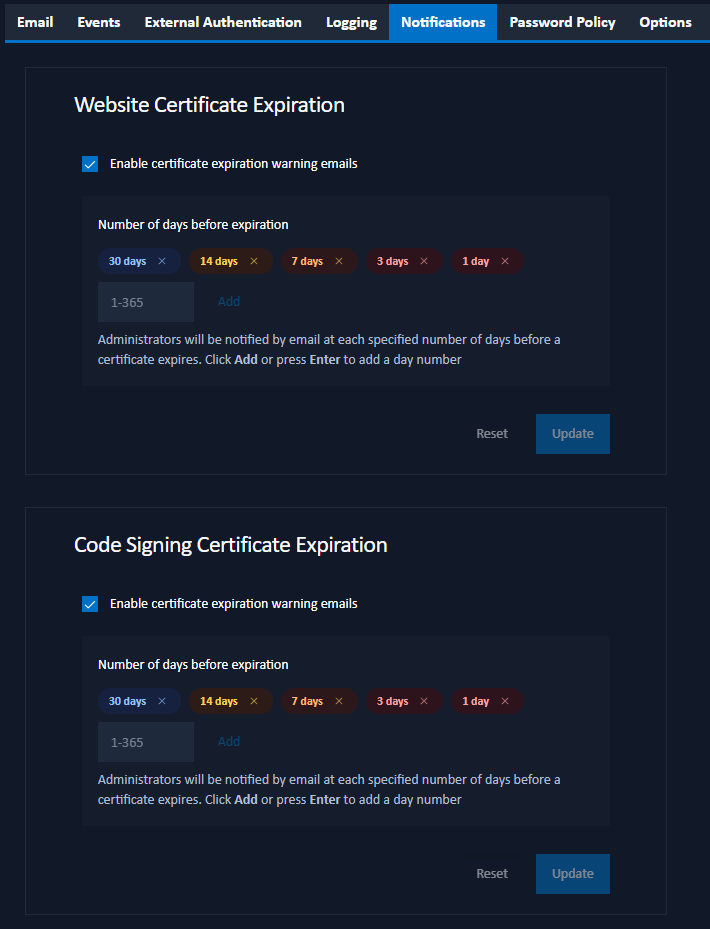Remove the 7 days chip under Website Certificate Expiration

[339, 261]
